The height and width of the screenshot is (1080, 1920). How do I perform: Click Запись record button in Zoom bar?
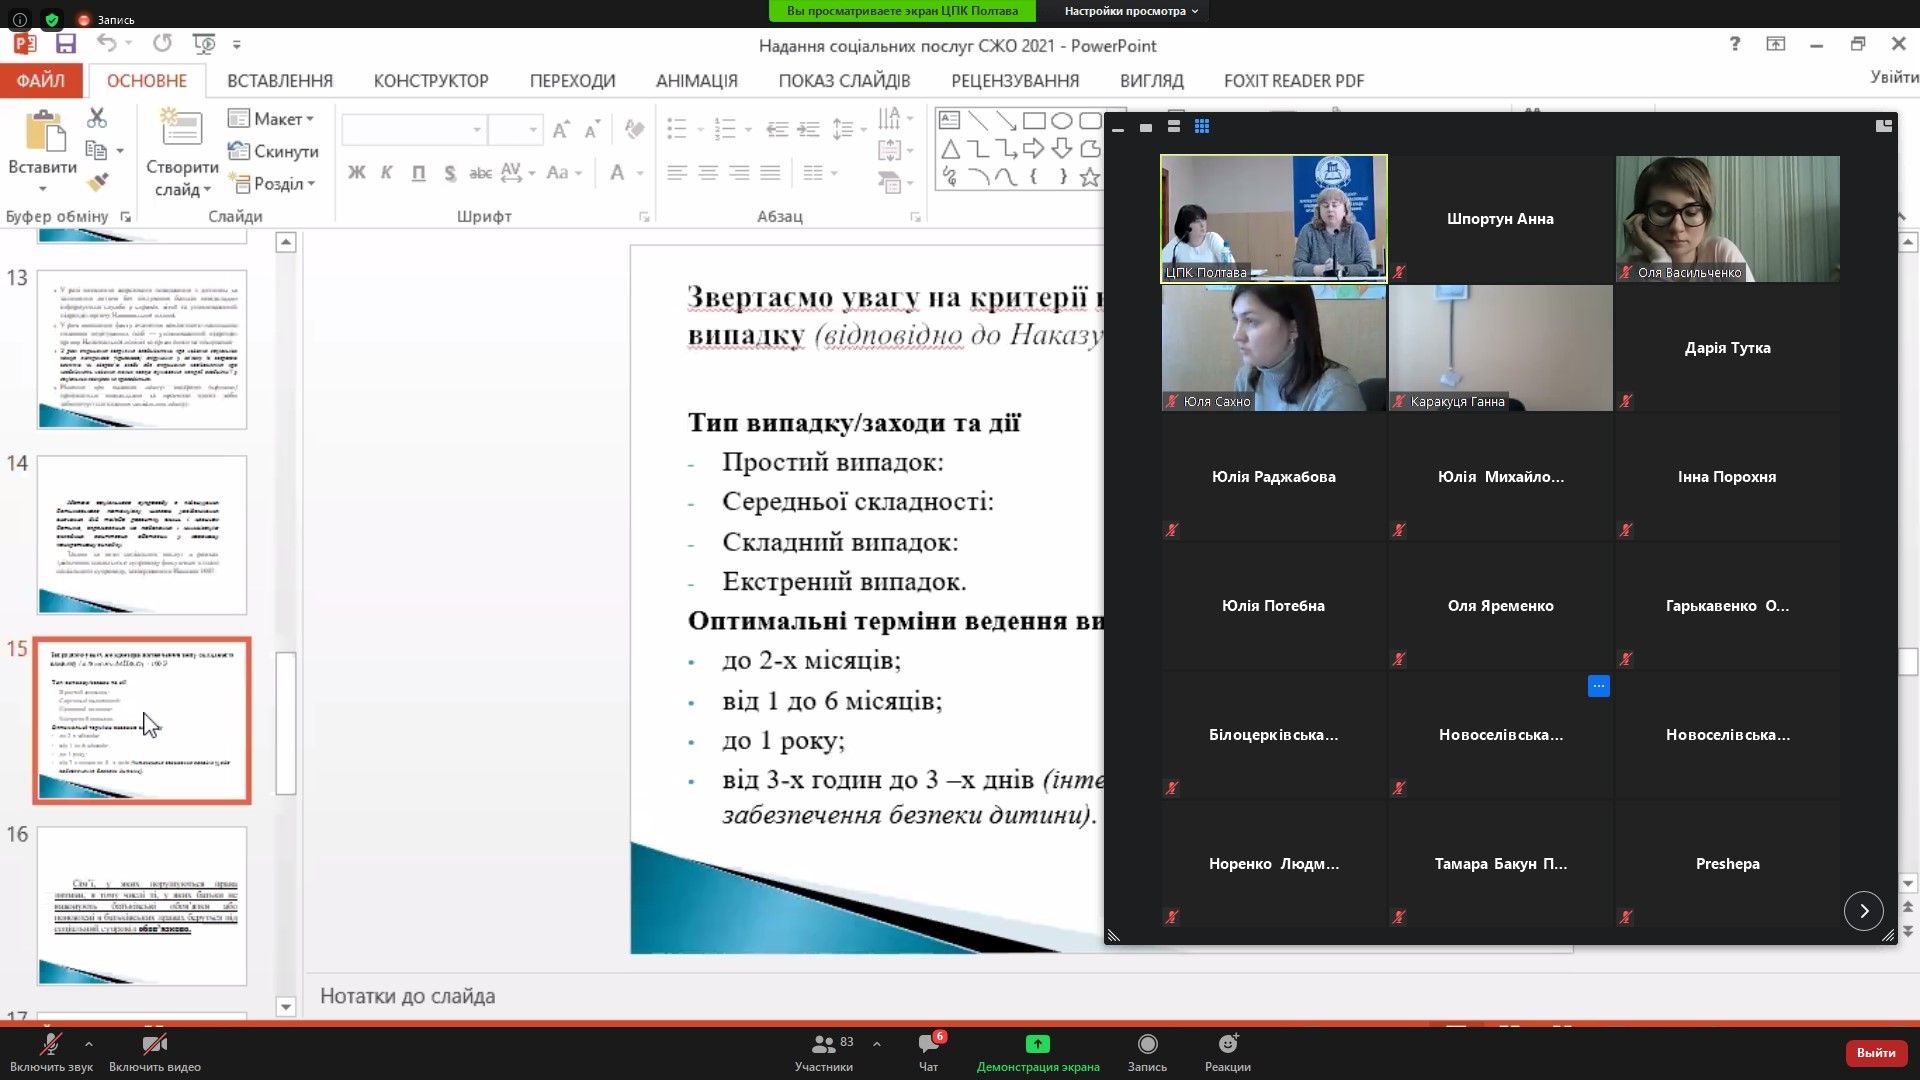1147,1053
